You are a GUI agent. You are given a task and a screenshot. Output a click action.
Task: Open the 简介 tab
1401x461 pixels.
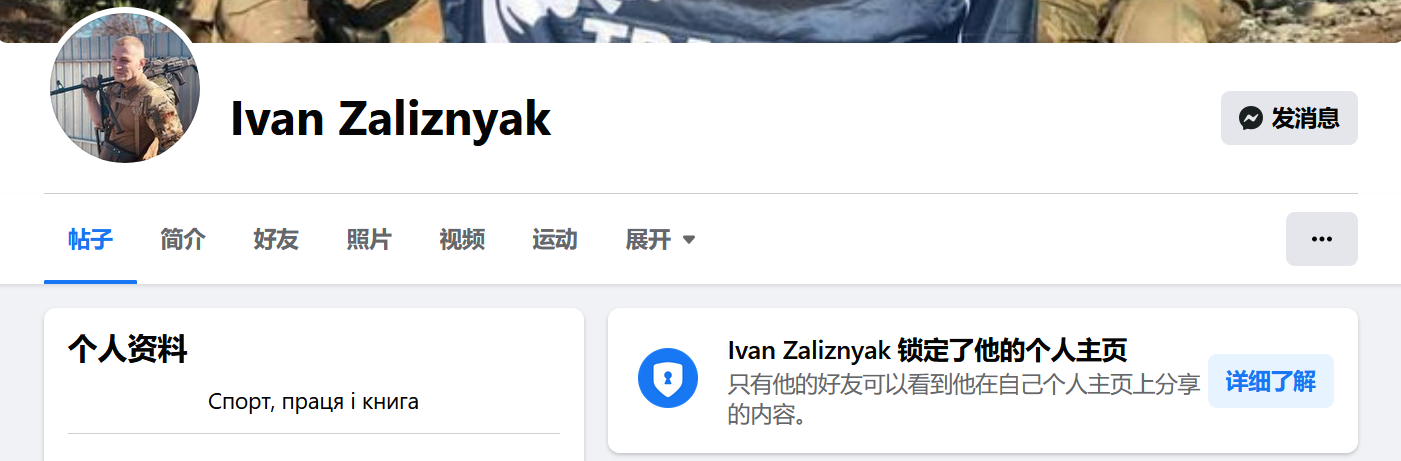(183, 240)
